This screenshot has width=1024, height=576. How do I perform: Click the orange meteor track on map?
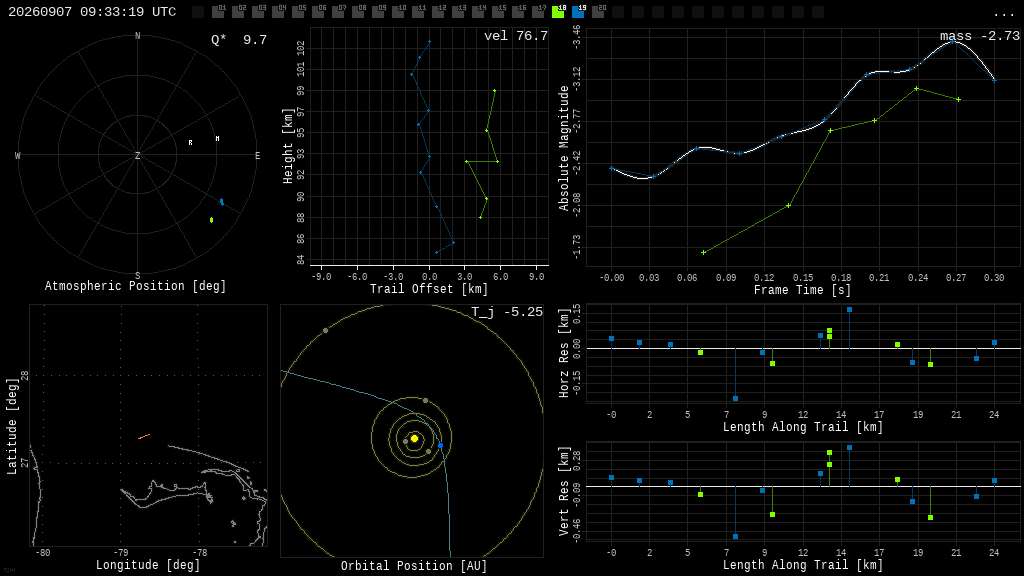tap(144, 436)
